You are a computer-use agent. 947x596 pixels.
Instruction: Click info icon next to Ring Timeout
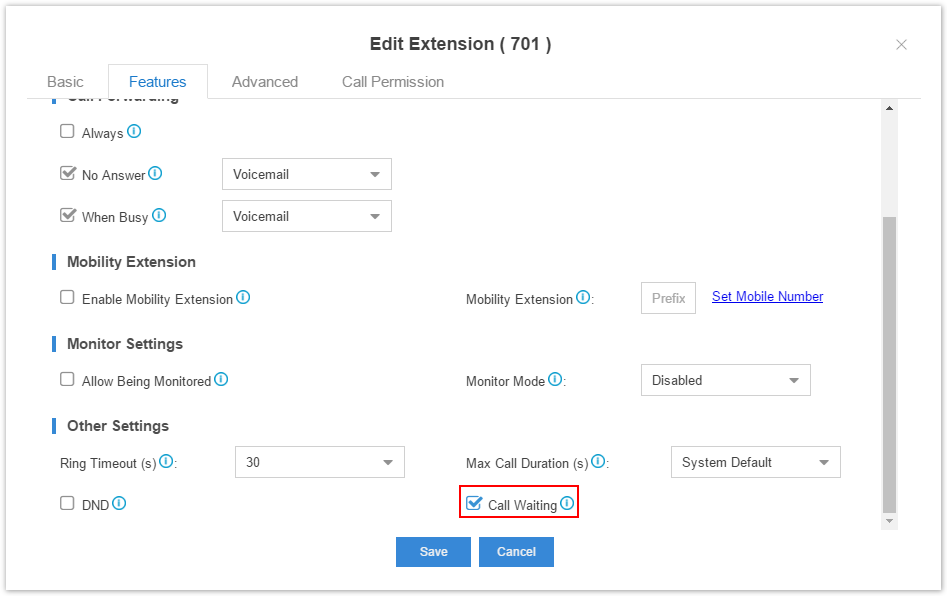click(166, 461)
